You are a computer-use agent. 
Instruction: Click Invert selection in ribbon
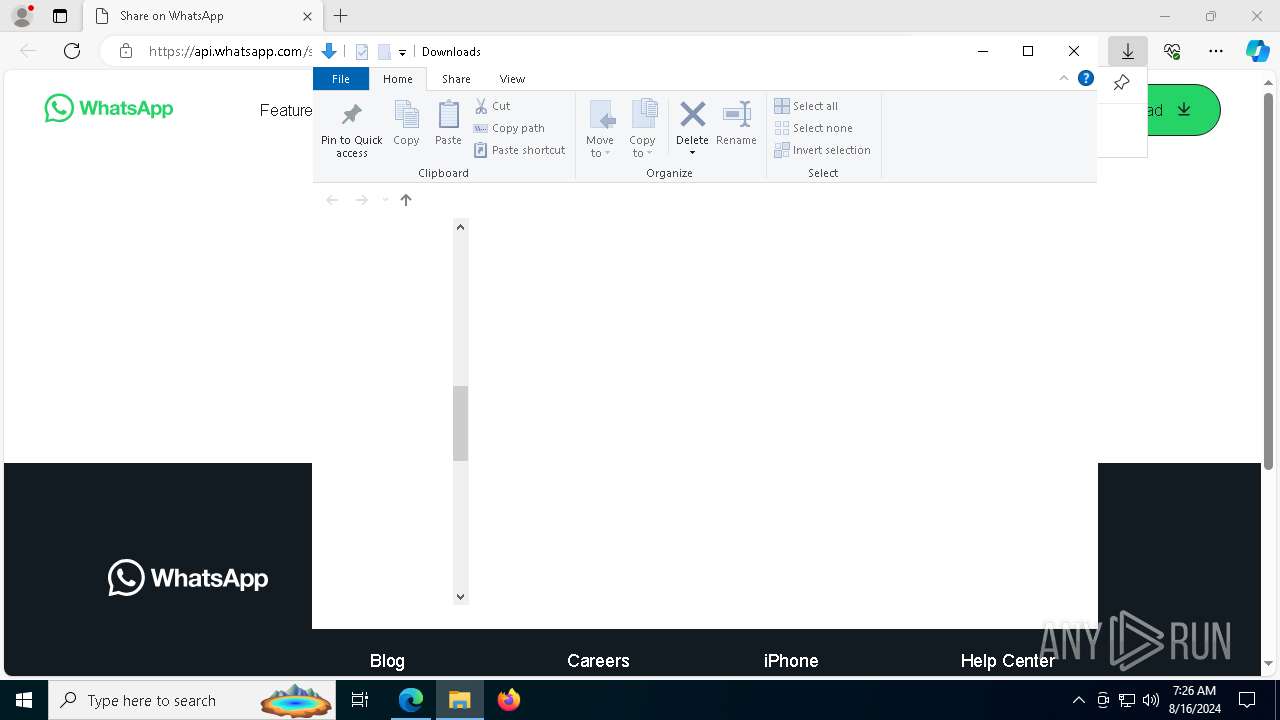(x=822, y=150)
